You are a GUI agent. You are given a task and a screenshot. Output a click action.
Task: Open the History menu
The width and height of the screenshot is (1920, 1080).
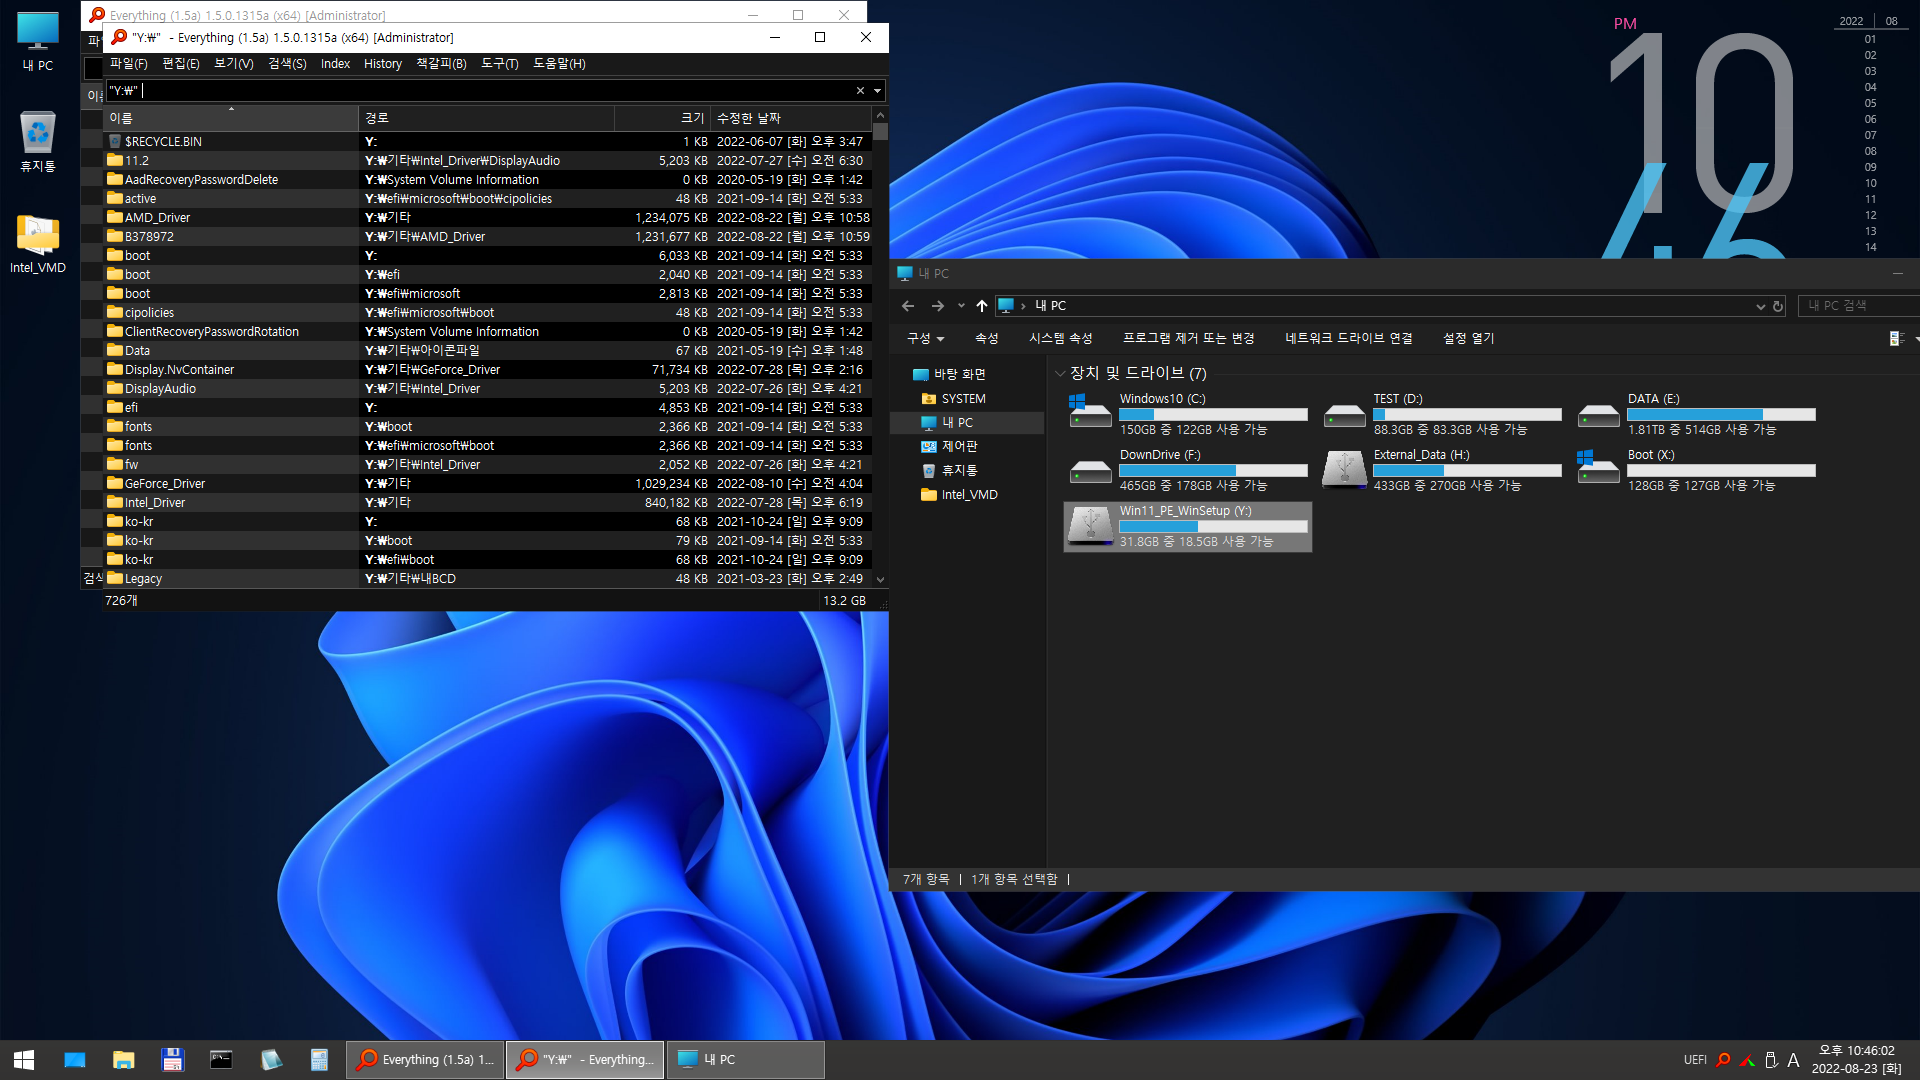pyautogui.click(x=383, y=64)
